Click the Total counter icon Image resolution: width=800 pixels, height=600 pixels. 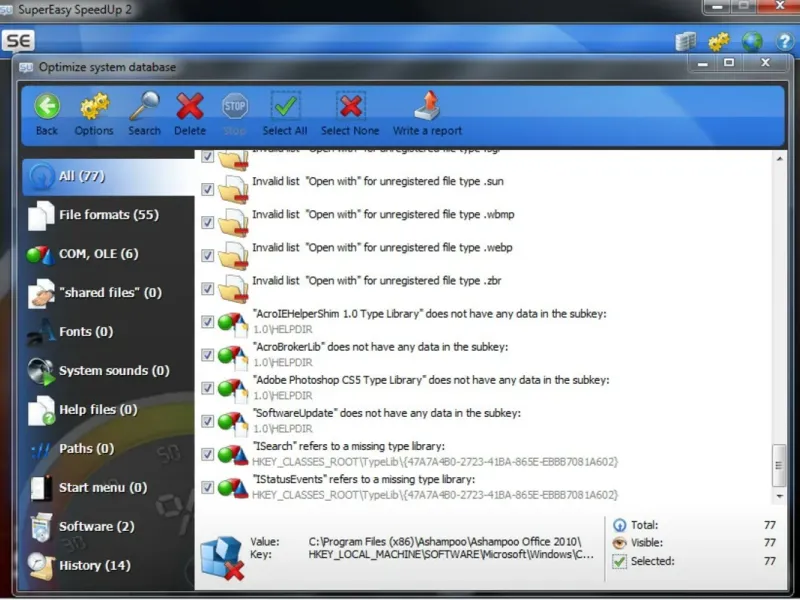[x=619, y=525]
